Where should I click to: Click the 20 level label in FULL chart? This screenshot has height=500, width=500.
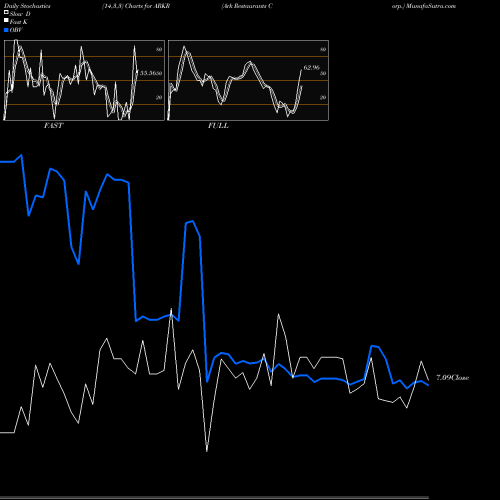pyautogui.click(x=323, y=97)
